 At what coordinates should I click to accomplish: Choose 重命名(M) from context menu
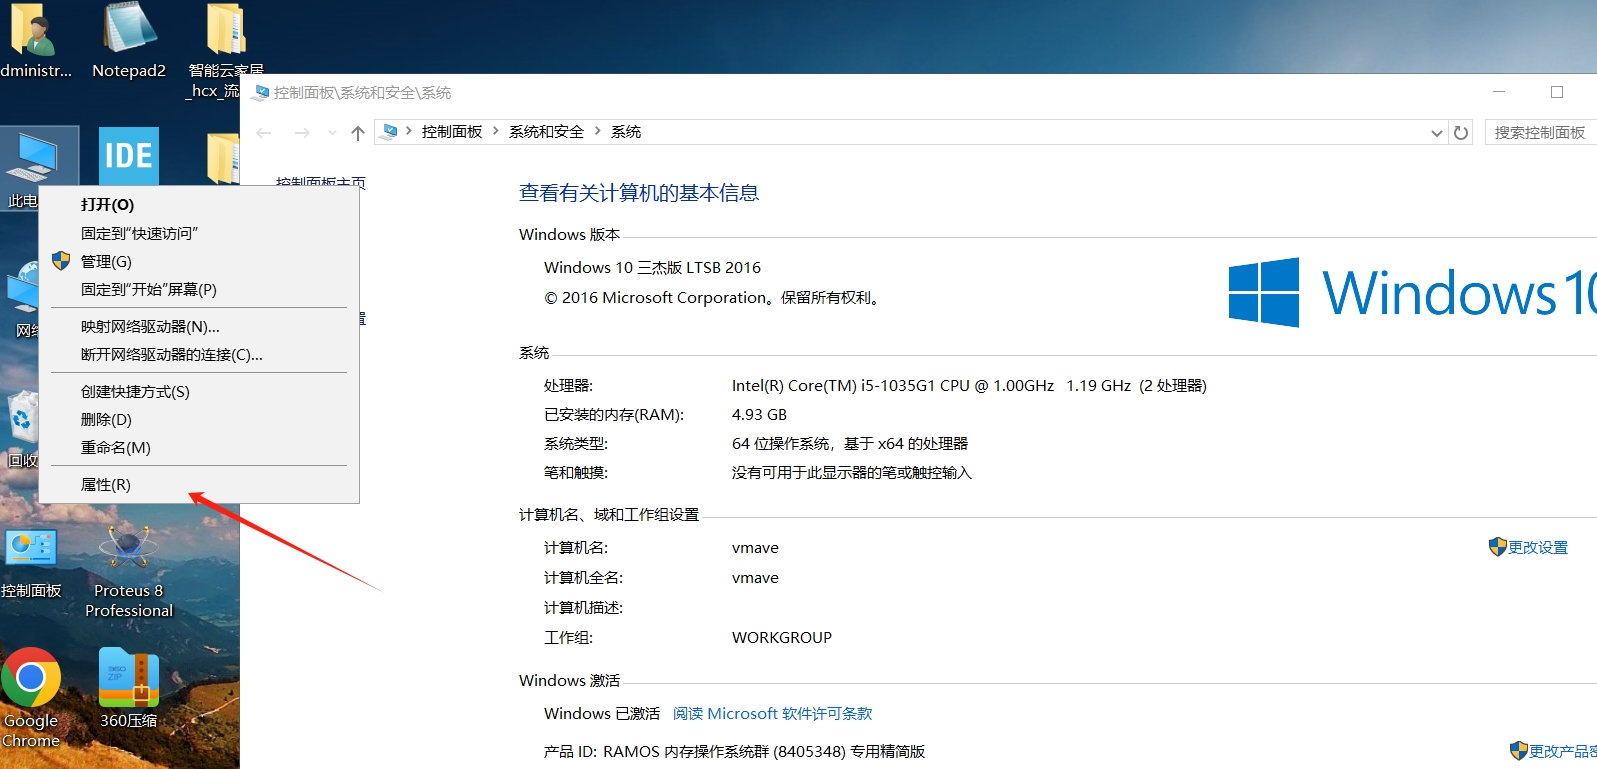[199, 447]
